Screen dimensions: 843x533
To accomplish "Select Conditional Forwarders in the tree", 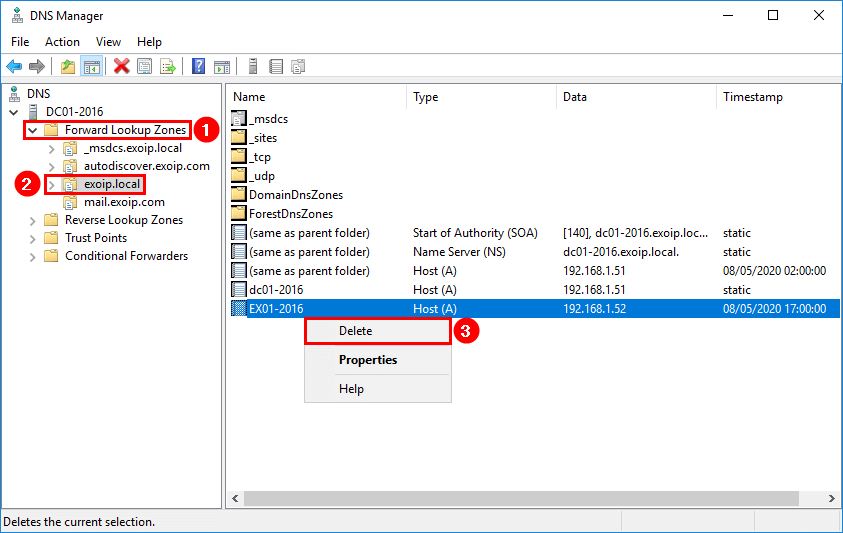I will click(x=126, y=256).
